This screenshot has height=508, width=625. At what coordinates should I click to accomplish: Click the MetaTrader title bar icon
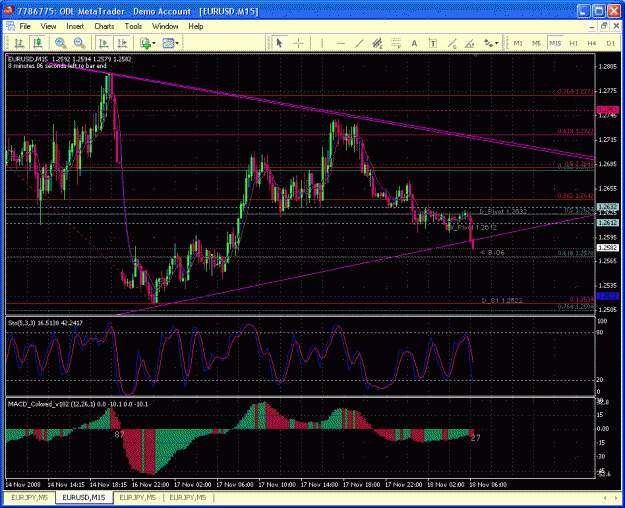[9, 11]
